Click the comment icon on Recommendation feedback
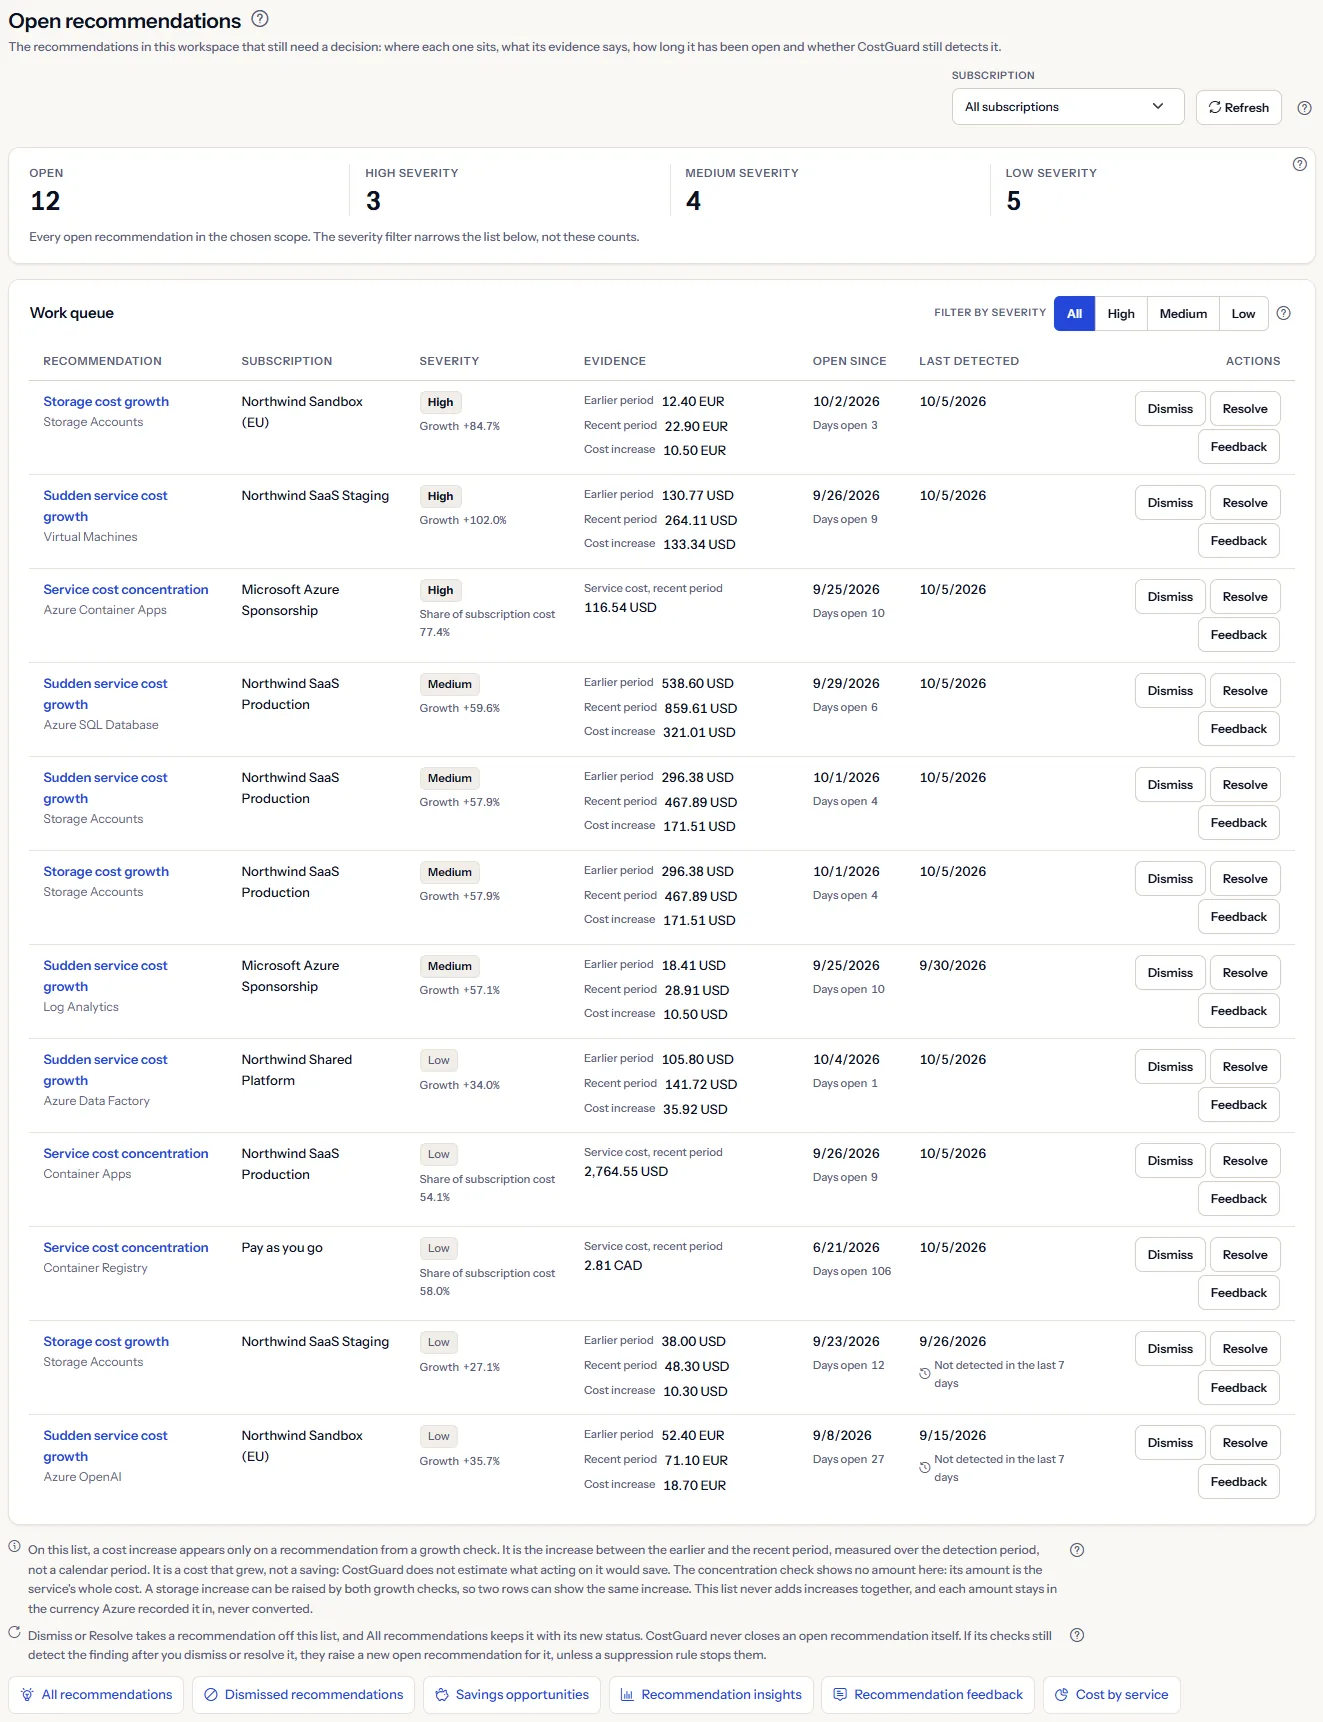 pyautogui.click(x=840, y=1694)
